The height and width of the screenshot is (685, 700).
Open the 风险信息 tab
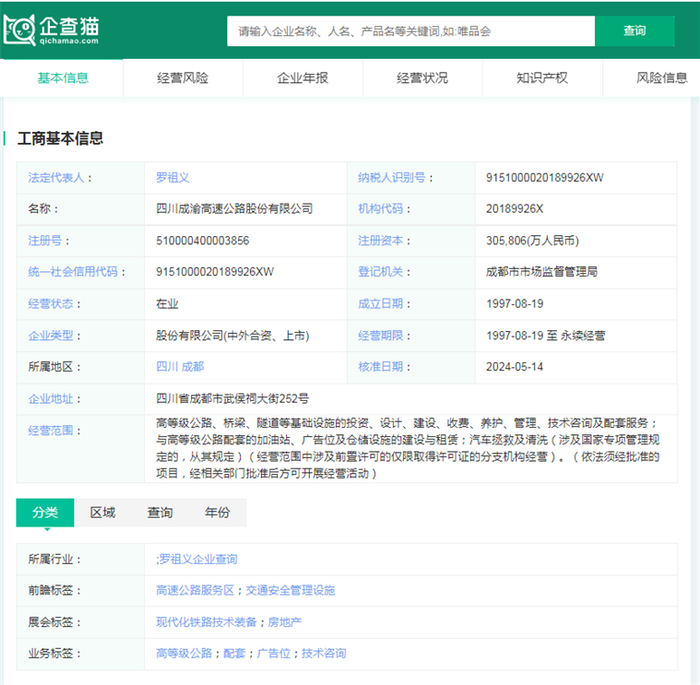[x=661, y=78]
